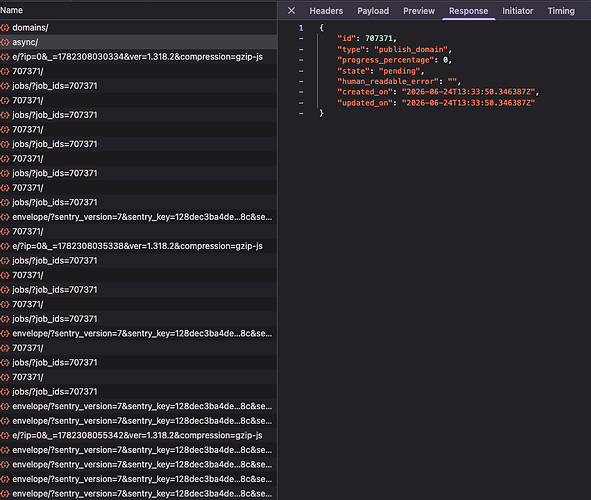
Task: Collapse the "id" line fold marker
Action: (301, 38)
